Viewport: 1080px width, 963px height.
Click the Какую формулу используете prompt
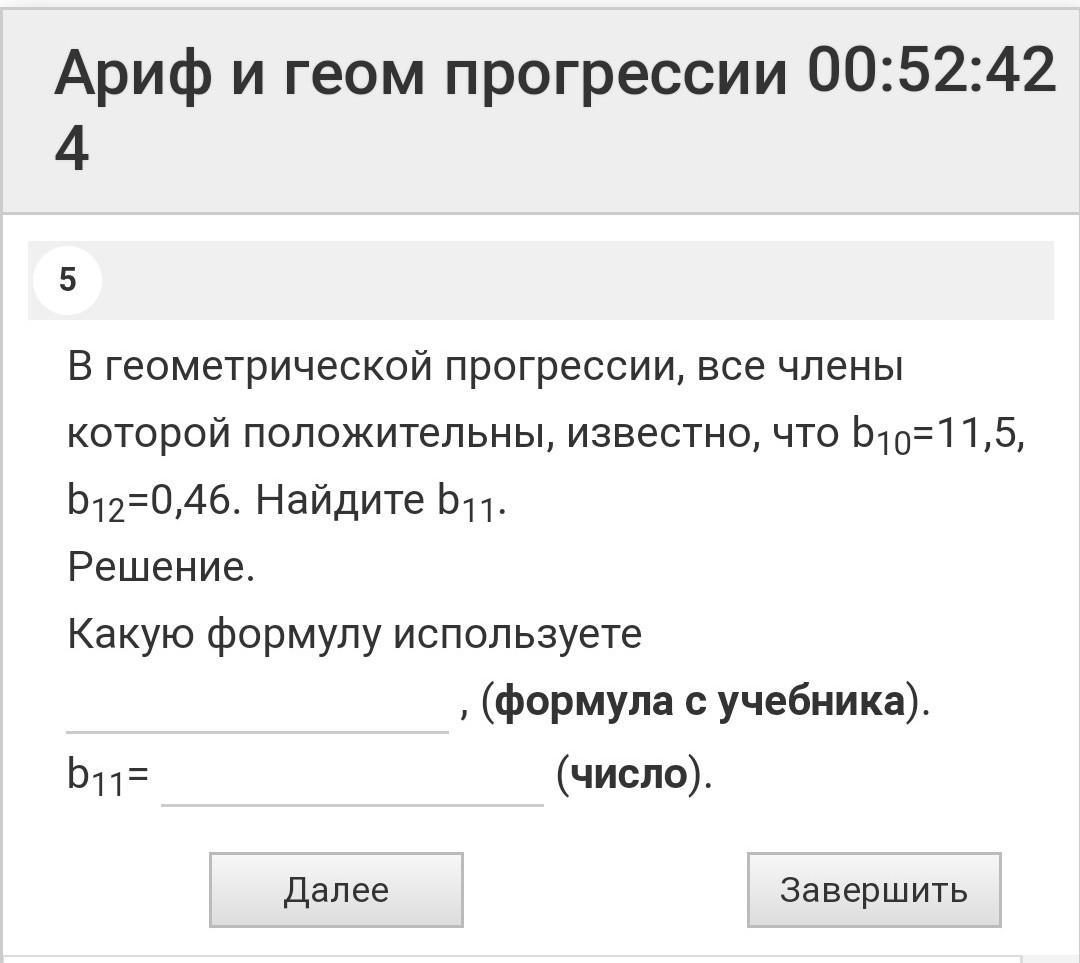pyautogui.click(x=354, y=634)
